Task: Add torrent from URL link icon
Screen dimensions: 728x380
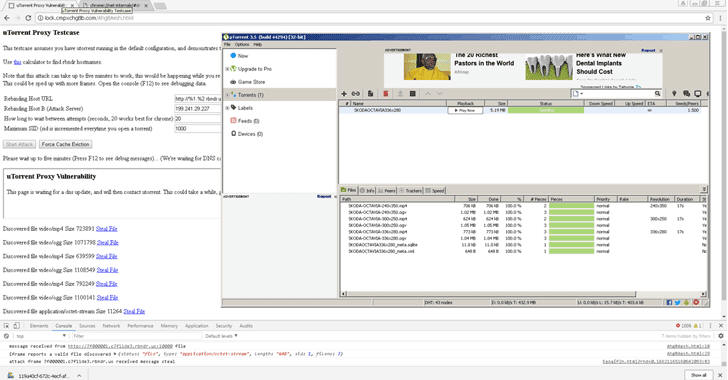Action: (356, 94)
